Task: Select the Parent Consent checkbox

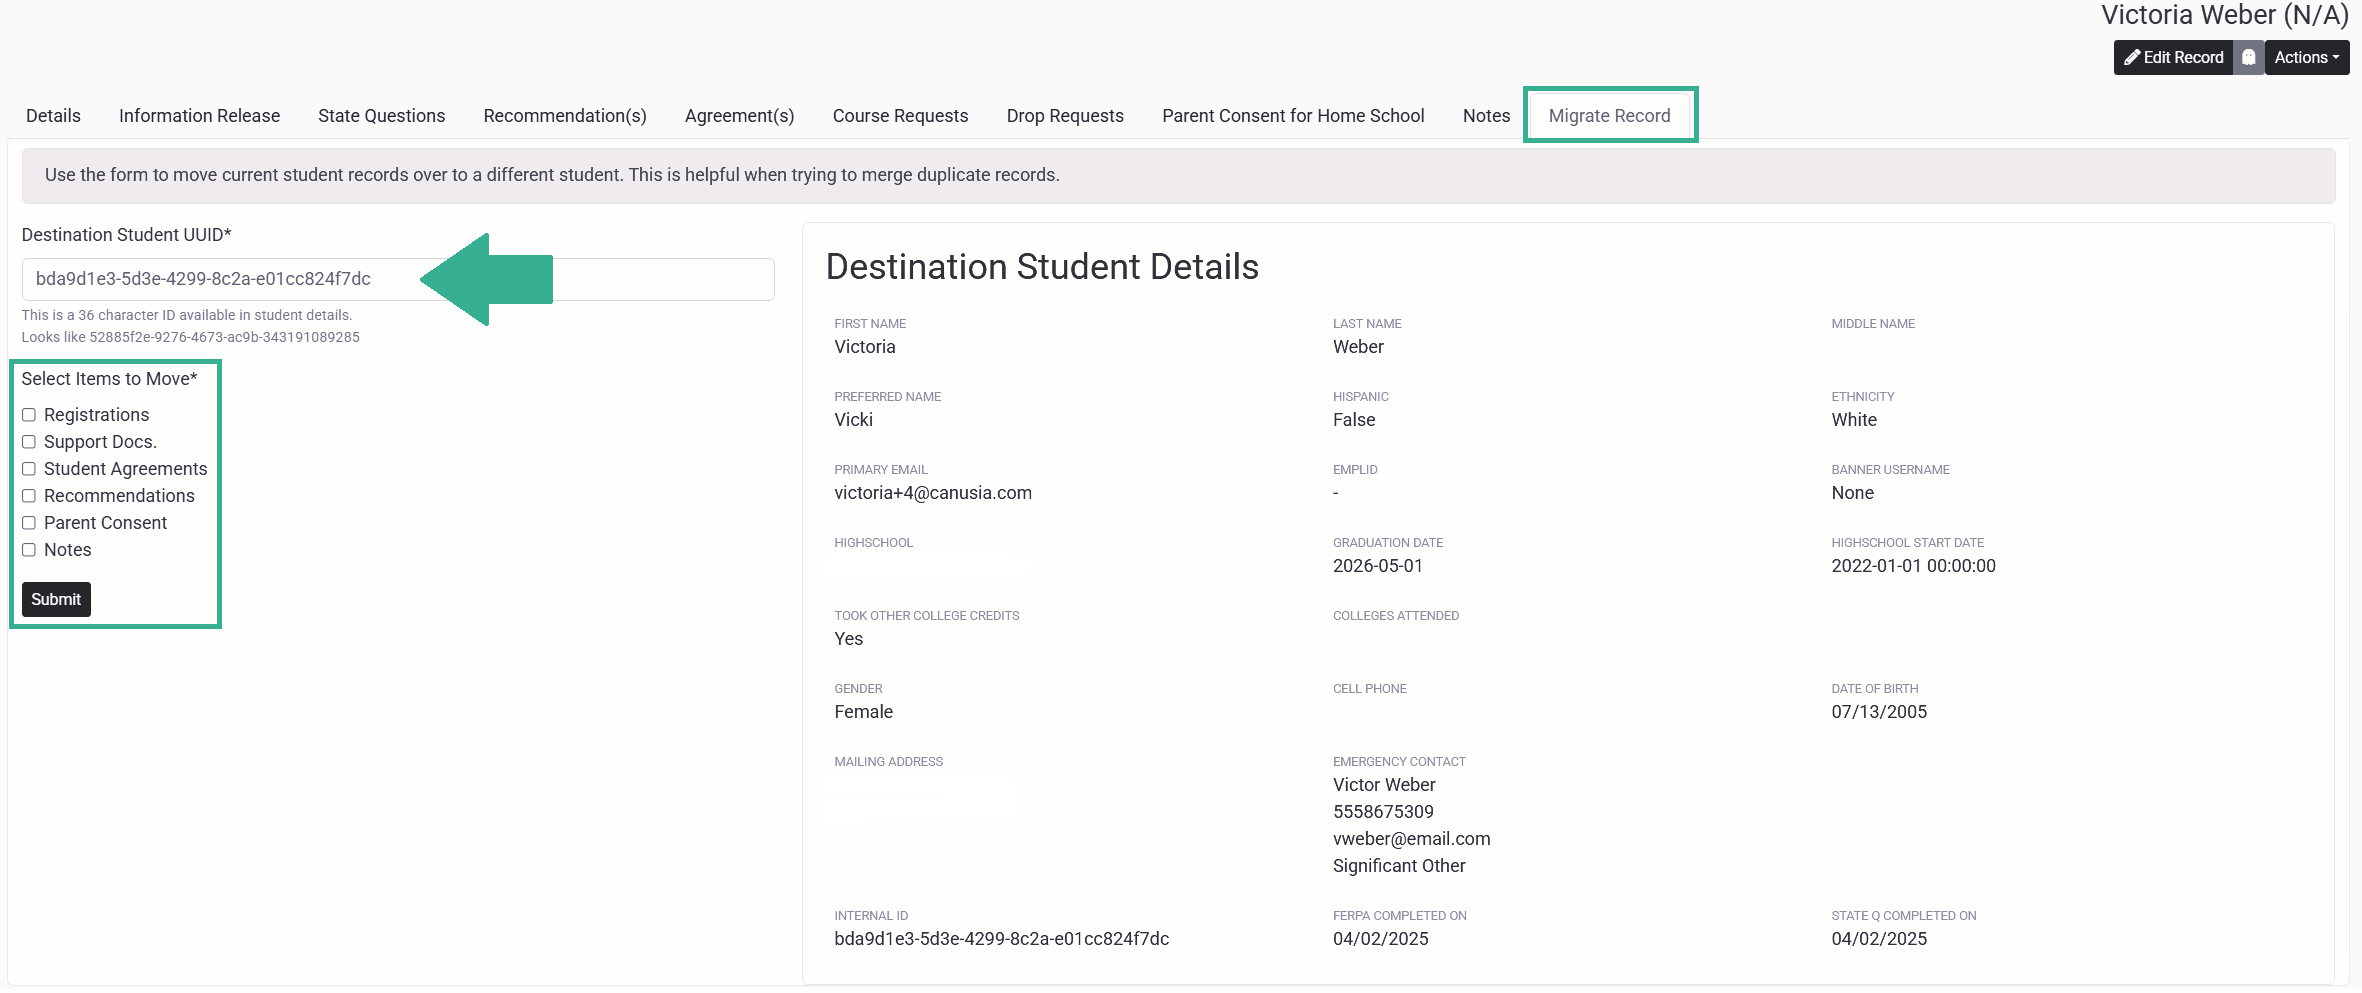Action: pyautogui.click(x=29, y=523)
